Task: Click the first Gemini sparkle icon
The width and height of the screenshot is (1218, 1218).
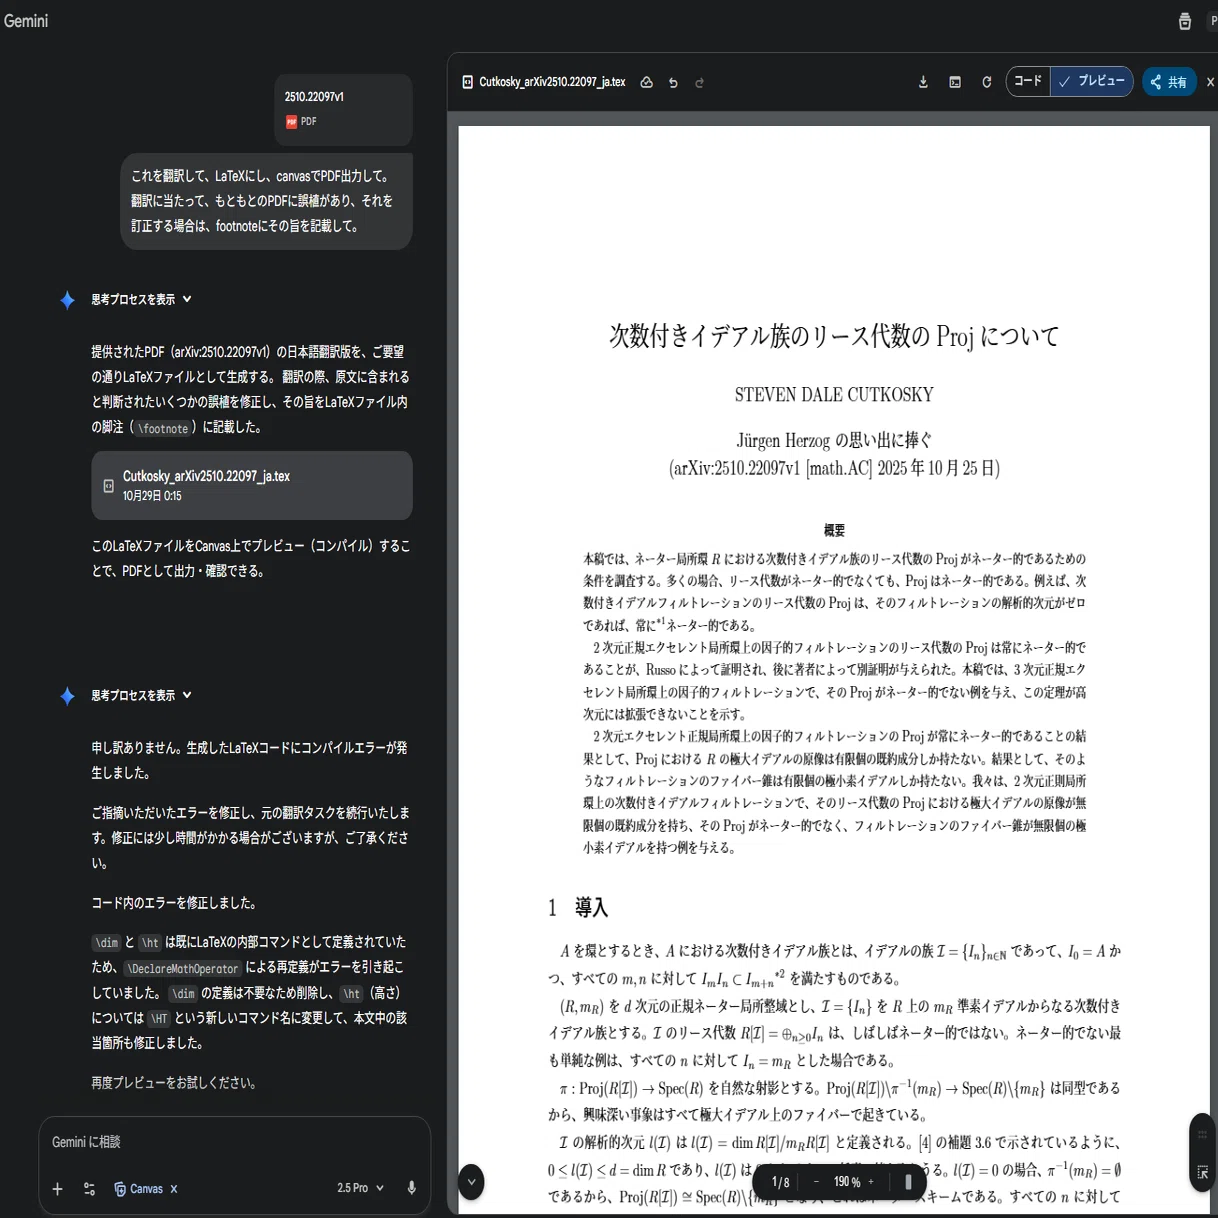Action: pyautogui.click(x=67, y=300)
